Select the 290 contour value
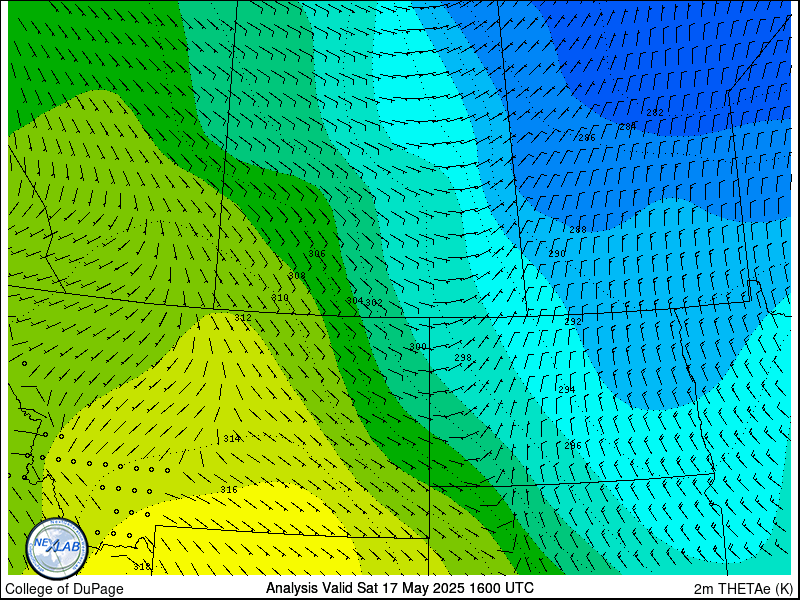Screen dimensions: 800x600 557,254
